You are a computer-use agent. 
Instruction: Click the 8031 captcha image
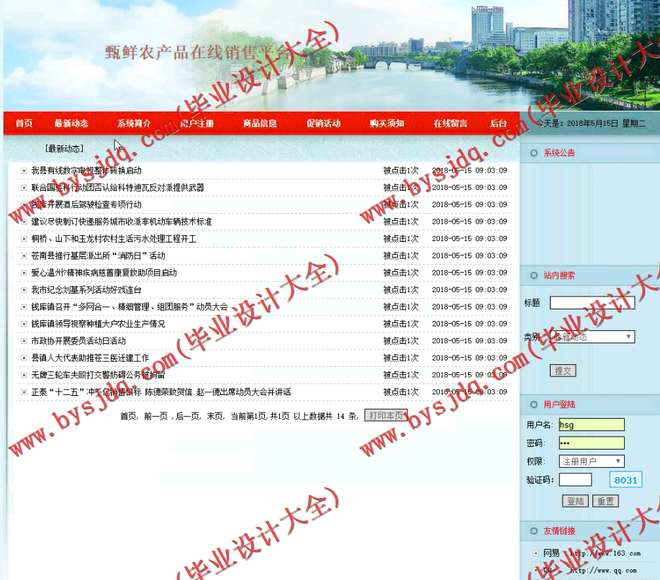pyautogui.click(x=626, y=480)
